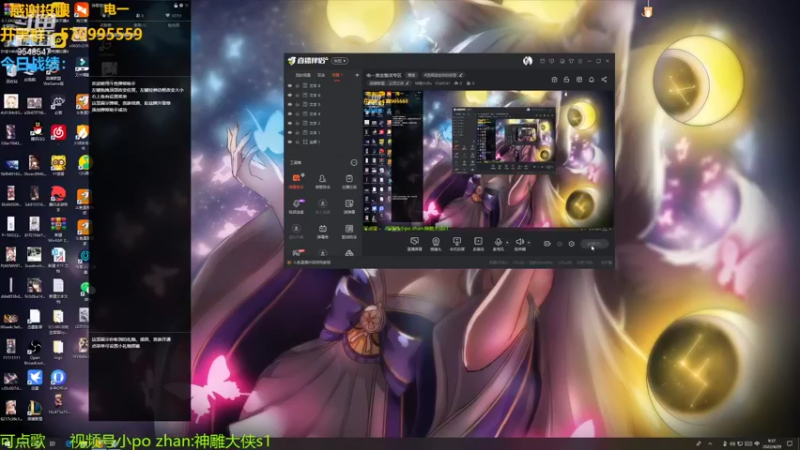Add multimedia source from bottom toolbar
Viewport: 800px width, 450px height.
[x=478, y=244]
